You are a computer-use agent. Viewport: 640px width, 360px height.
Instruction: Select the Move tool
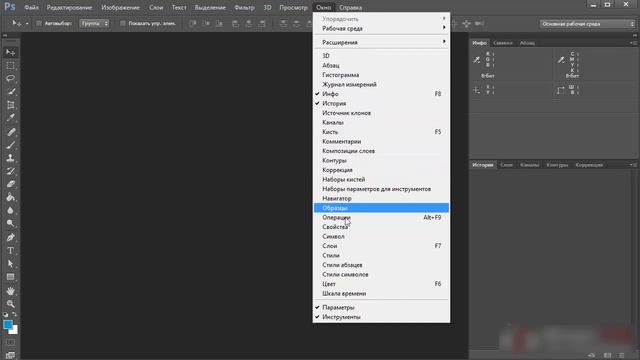coord(11,52)
